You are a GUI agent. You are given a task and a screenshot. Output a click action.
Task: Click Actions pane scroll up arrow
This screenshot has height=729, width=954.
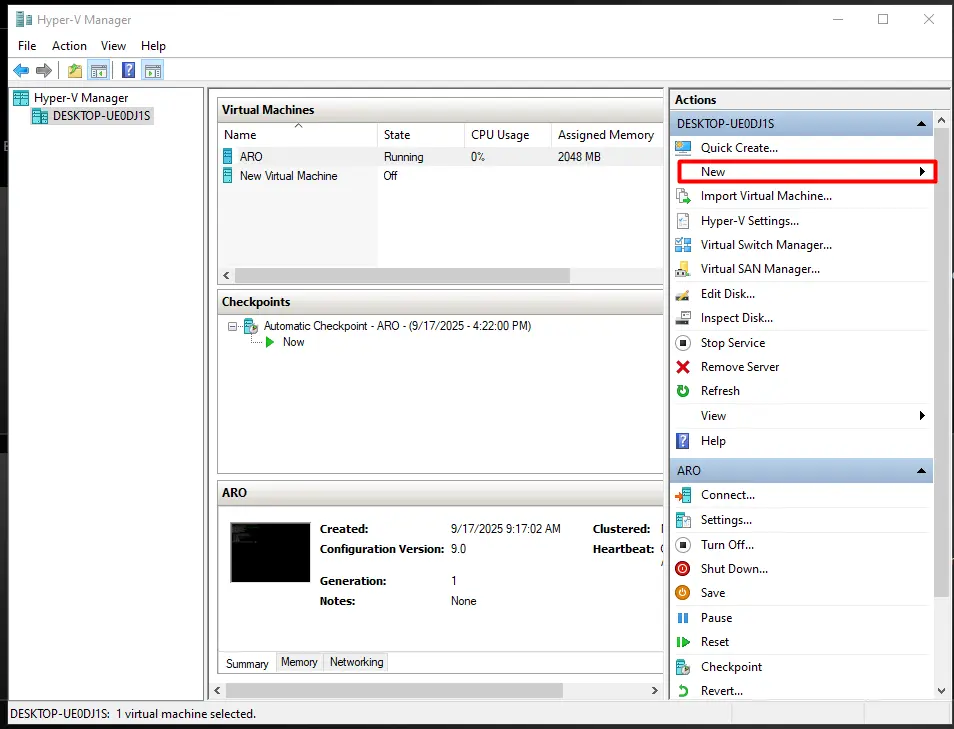(941, 120)
